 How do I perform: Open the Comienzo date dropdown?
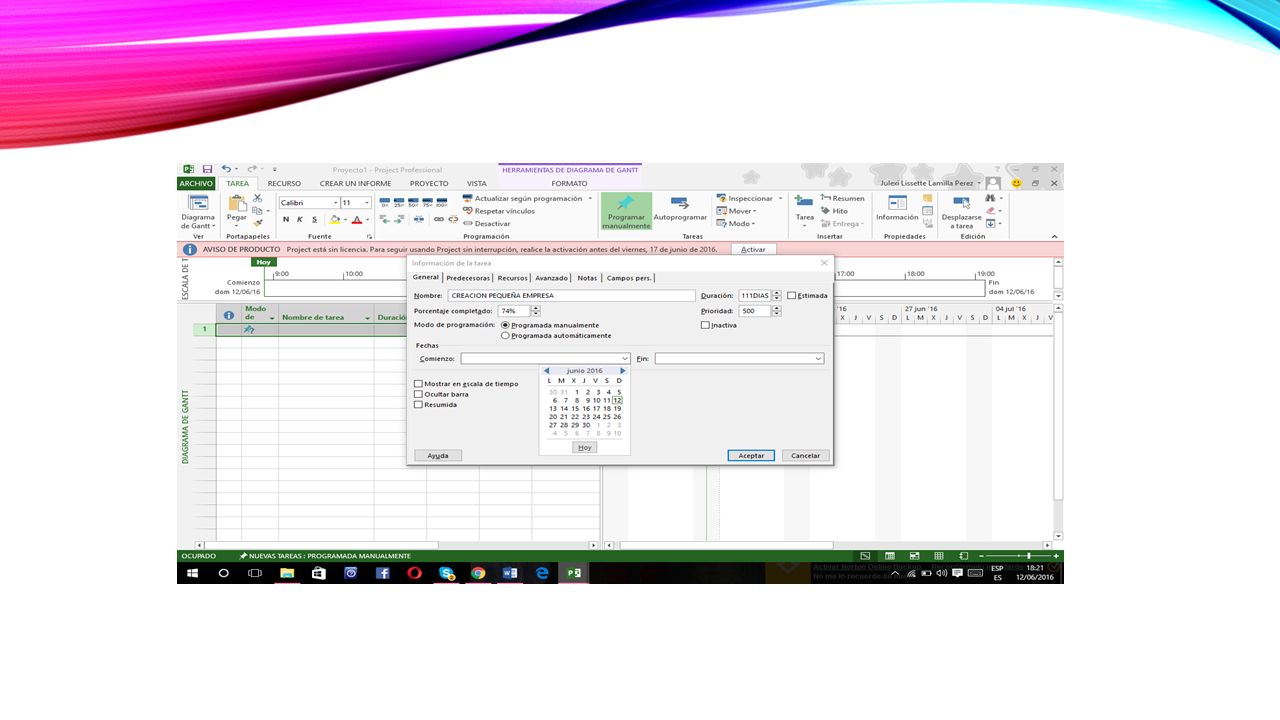pos(625,358)
